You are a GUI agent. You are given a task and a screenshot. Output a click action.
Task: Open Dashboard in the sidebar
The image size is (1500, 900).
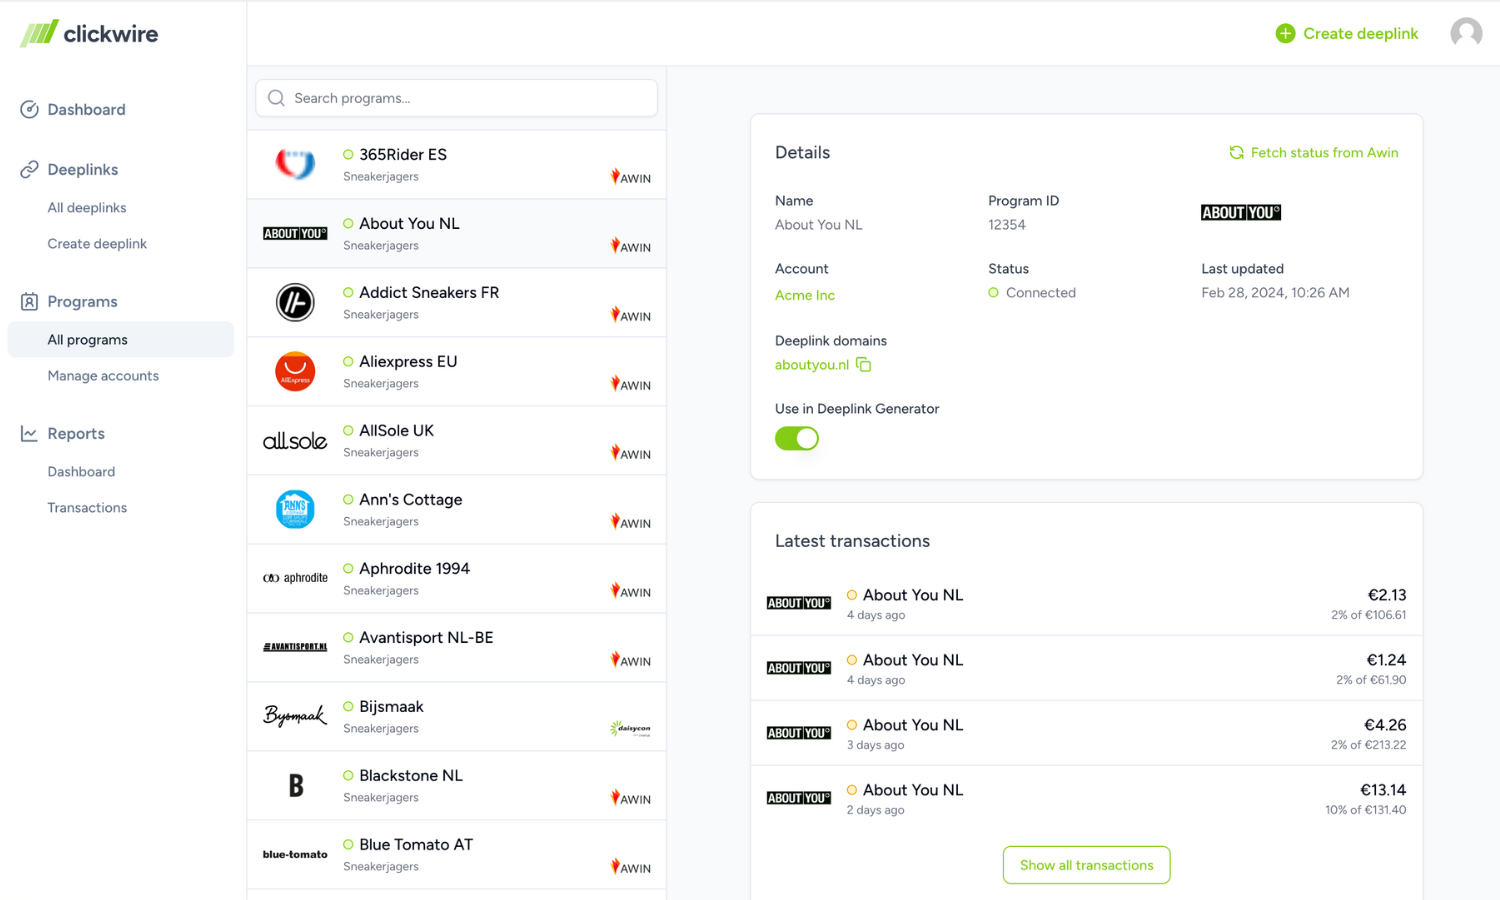86,110
